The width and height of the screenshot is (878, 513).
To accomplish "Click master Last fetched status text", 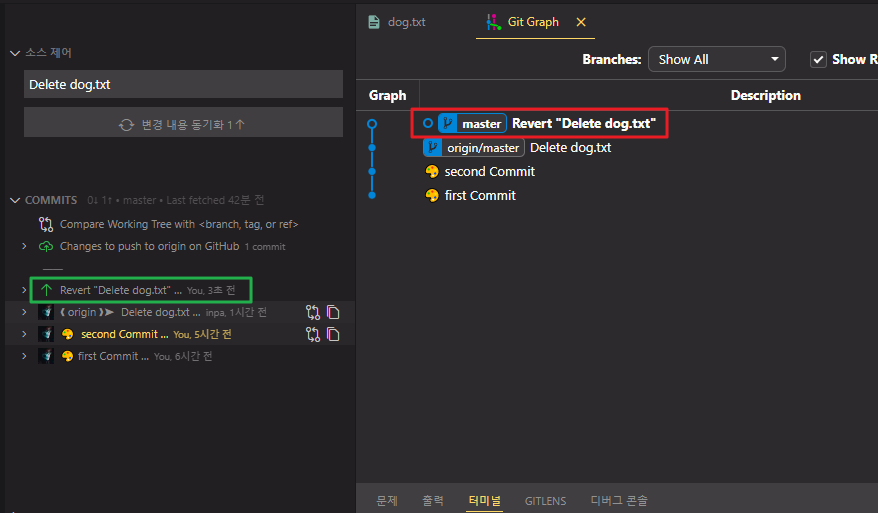I will click(x=193, y=200).
